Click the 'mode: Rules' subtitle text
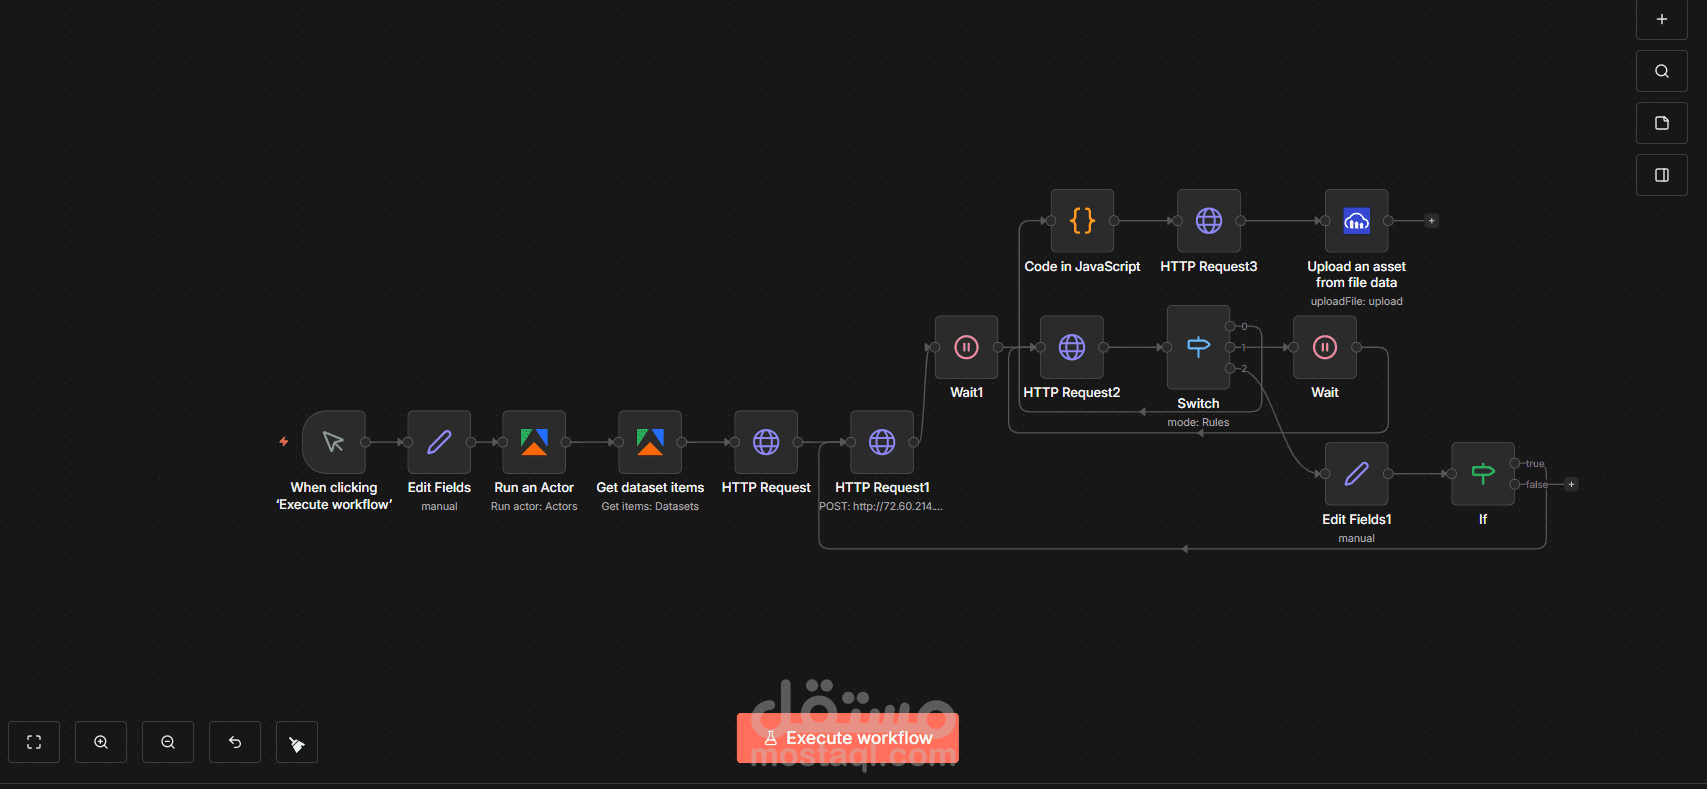The image size is (1707, 789). 1198,422
